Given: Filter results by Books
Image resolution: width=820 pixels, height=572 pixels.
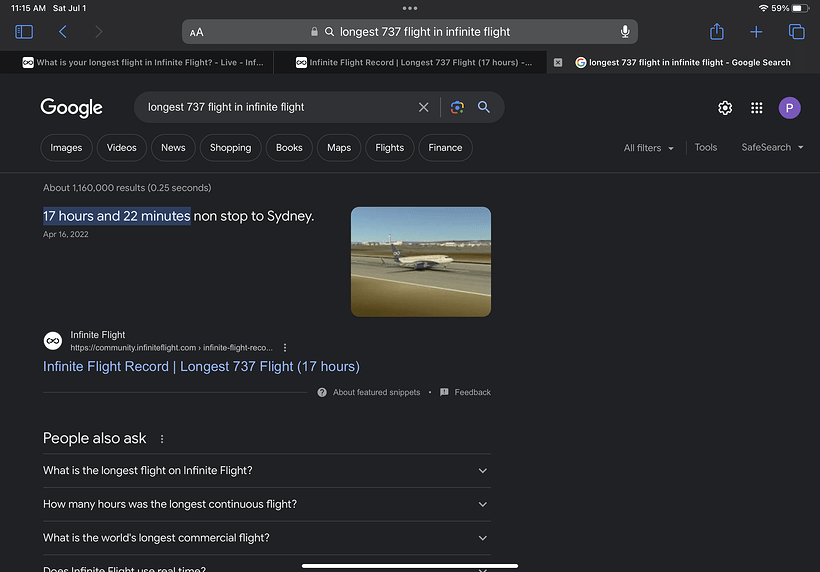Looking at the screenshot, I should pyautogui.click(x=289, y=148).
